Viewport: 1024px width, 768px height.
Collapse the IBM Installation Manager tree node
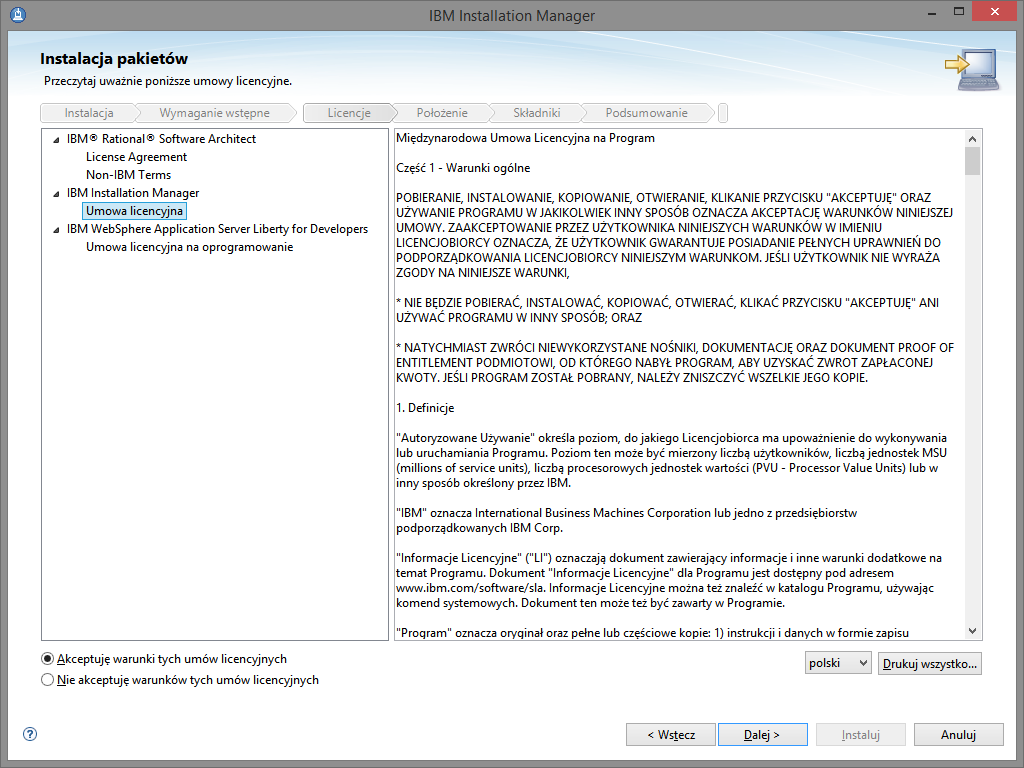click(56, 193)
